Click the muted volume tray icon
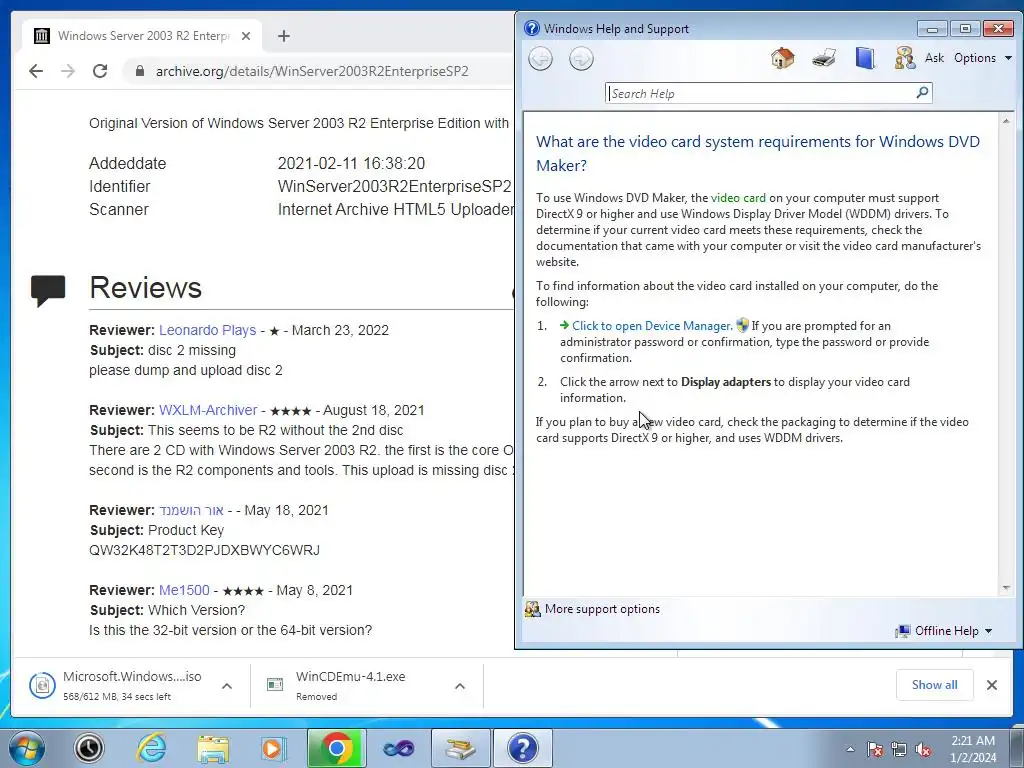Image resolution: width=1024 pixels, height=768 pixels. (x=923, y=749)
